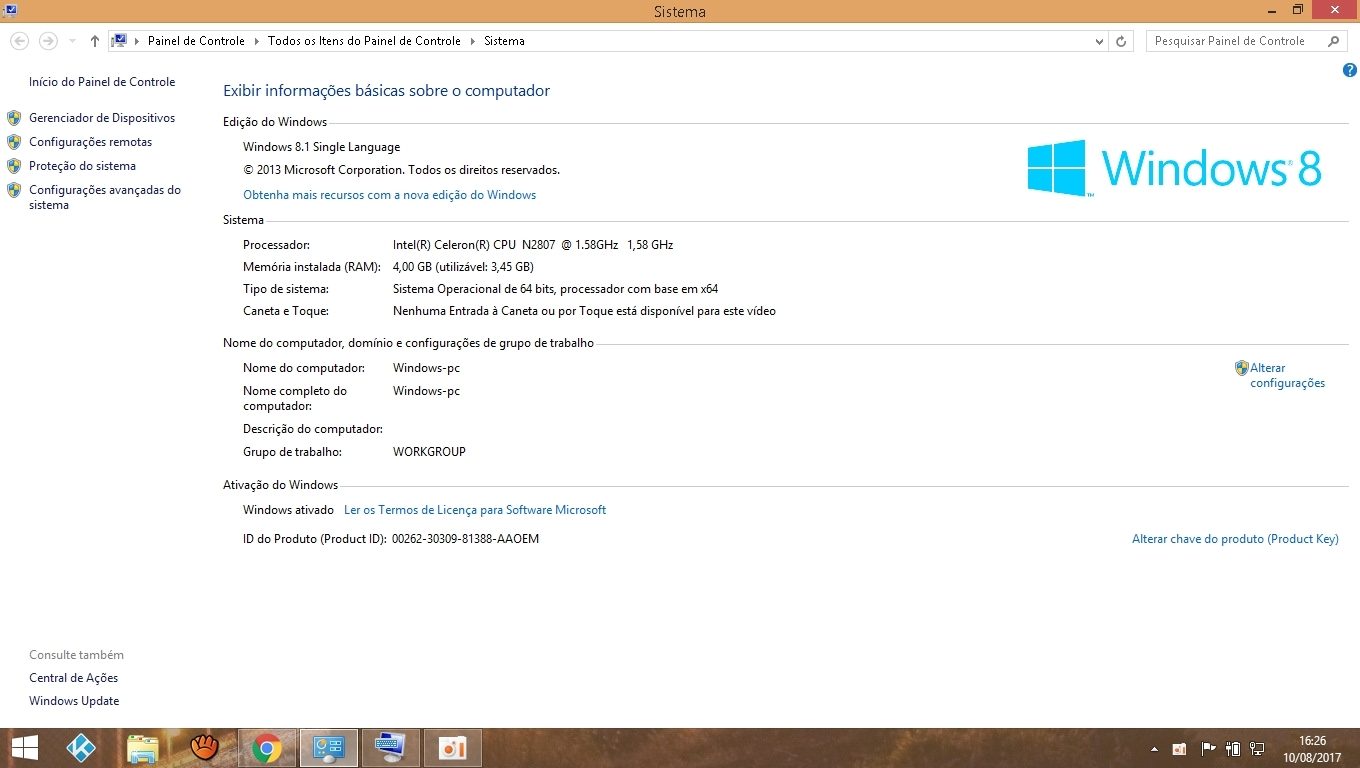This screenshot has height=768, width=1360.
Task: Open File Explorer from the taskbar
Action: pyautogui.click(x=143, y=748)
